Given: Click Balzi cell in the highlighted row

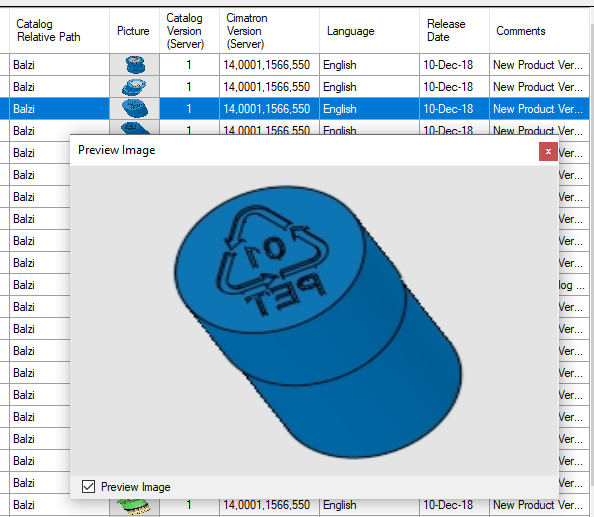Looking at the screenshot, I should point(59,109).
